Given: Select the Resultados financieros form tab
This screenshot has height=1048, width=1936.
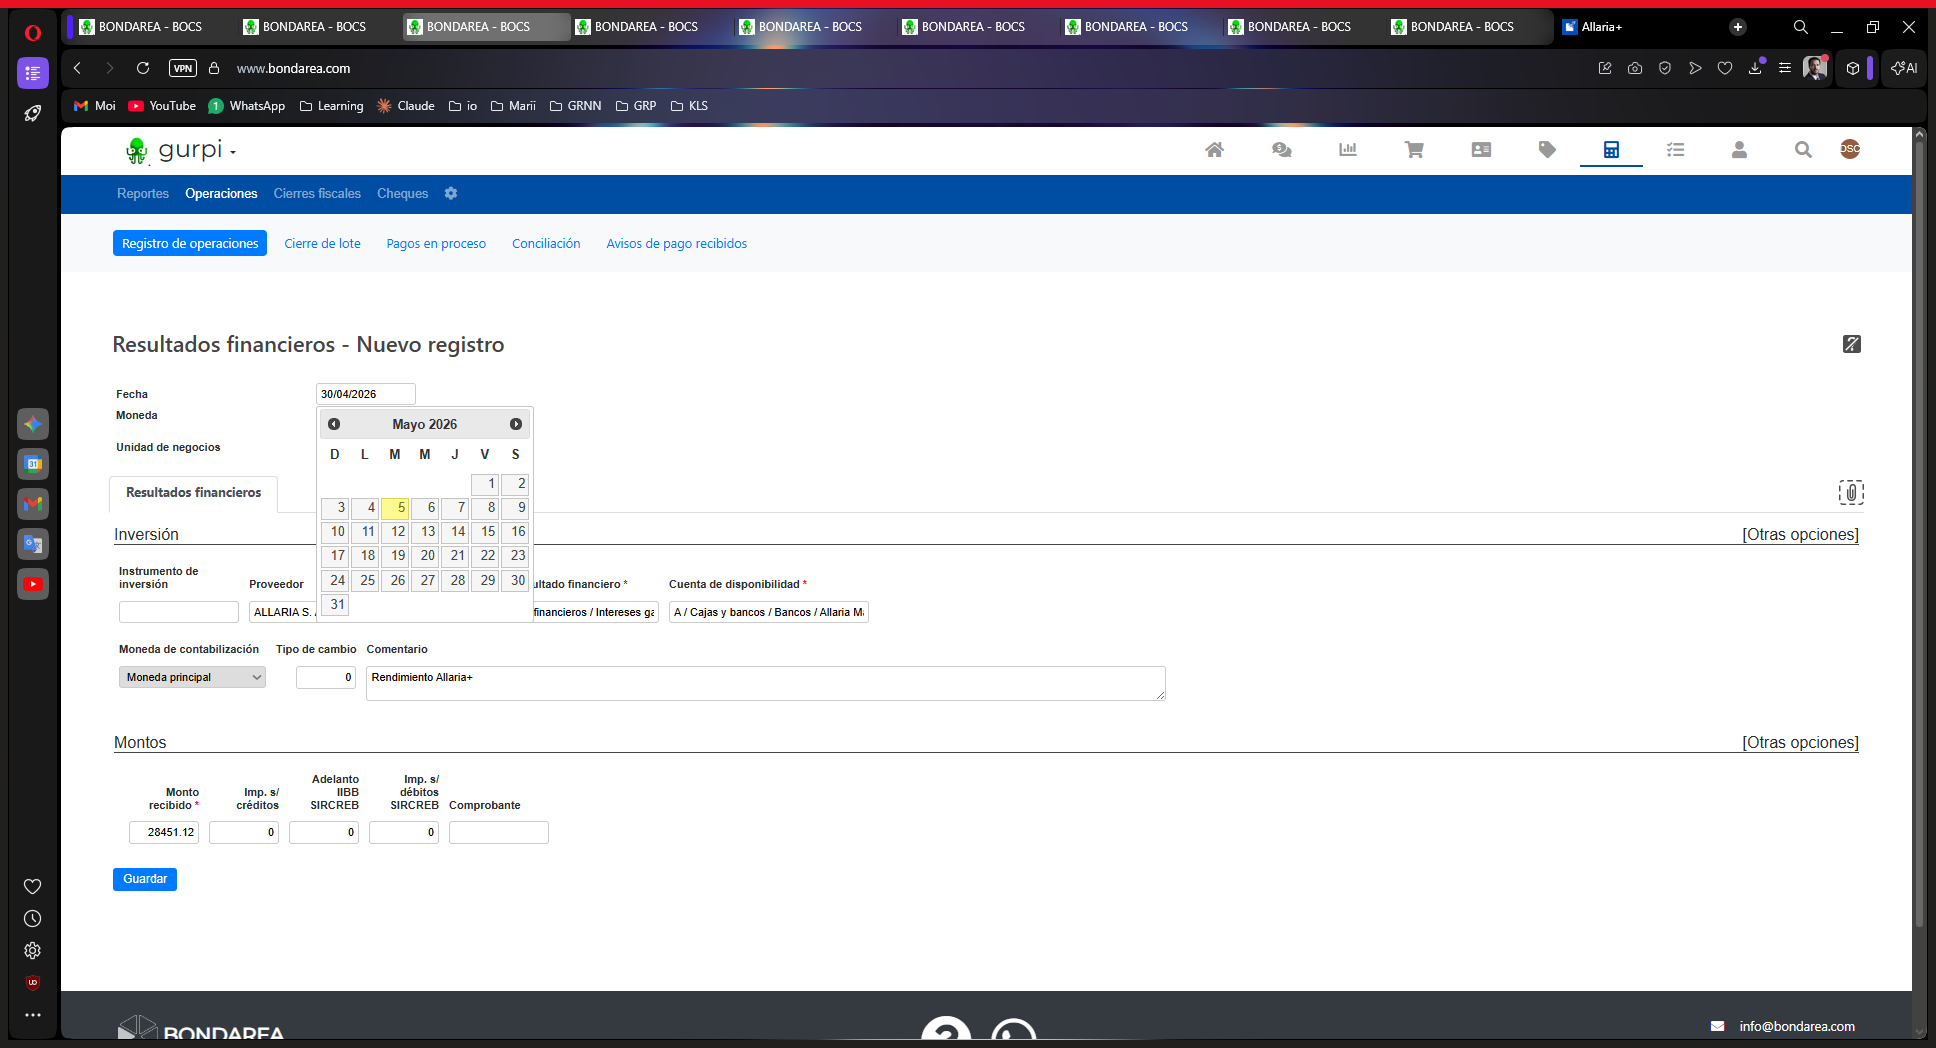Looking at the screenshot, I should tap(193, 493).
